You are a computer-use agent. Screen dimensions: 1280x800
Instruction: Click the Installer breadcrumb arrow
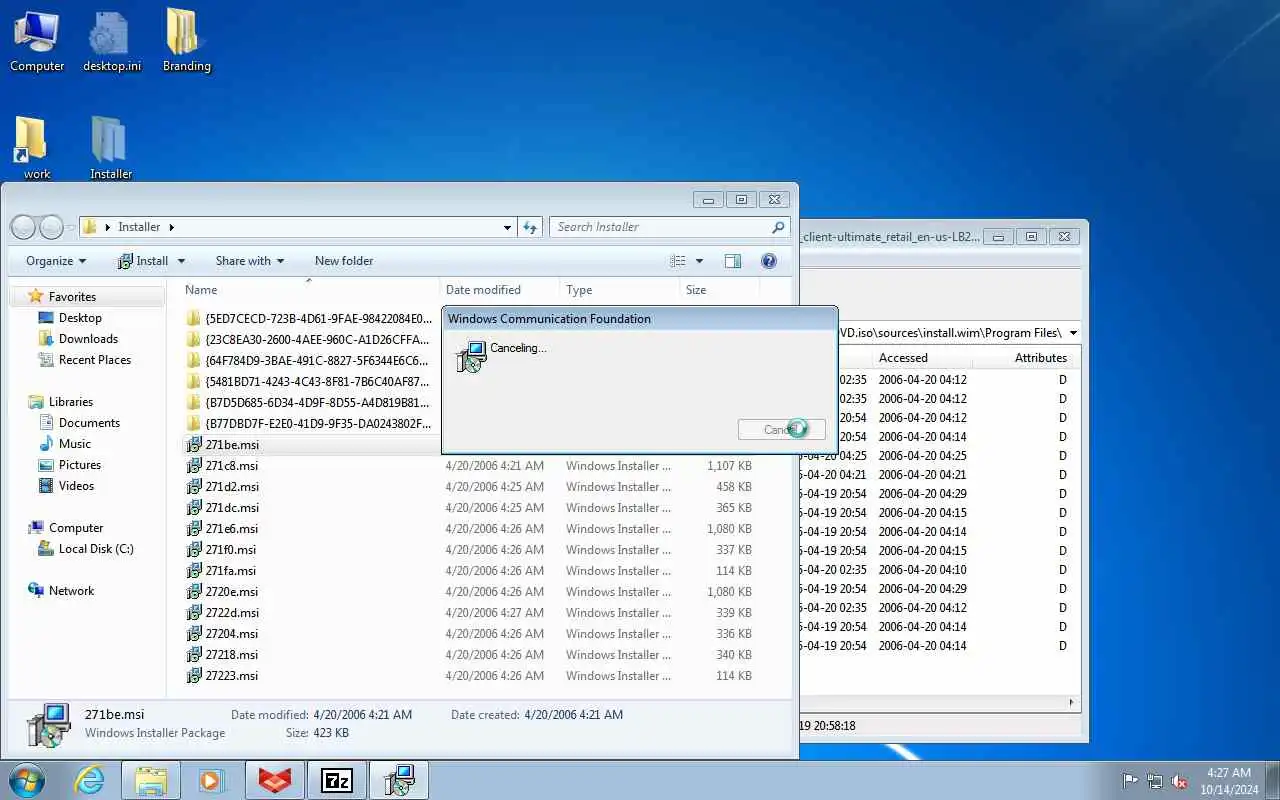pyautogui.click(x=172, y=227)
